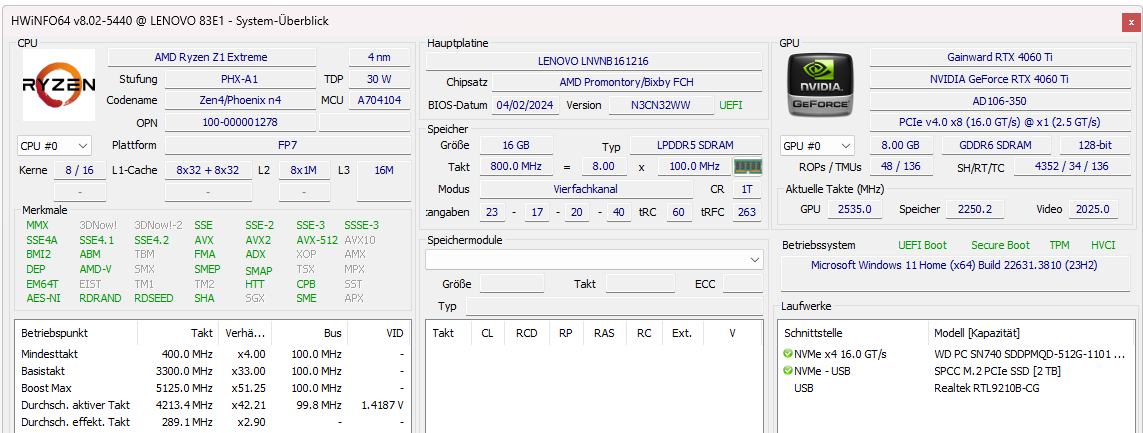Click the 8x1M L2 cache value

coord(304,170)
